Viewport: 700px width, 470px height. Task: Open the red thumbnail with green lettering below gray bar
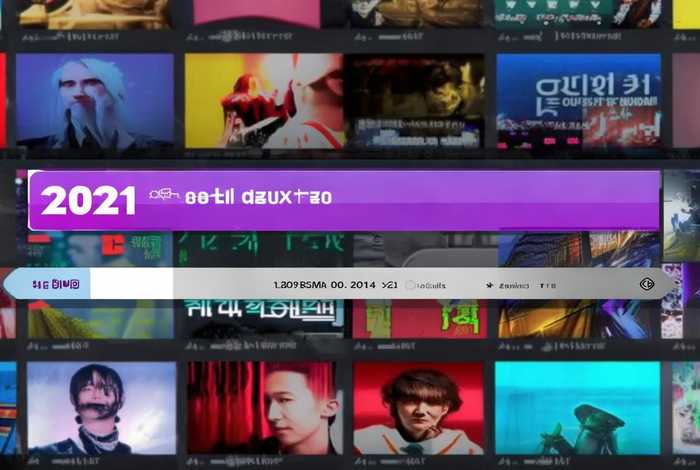(x=420, y=319)
